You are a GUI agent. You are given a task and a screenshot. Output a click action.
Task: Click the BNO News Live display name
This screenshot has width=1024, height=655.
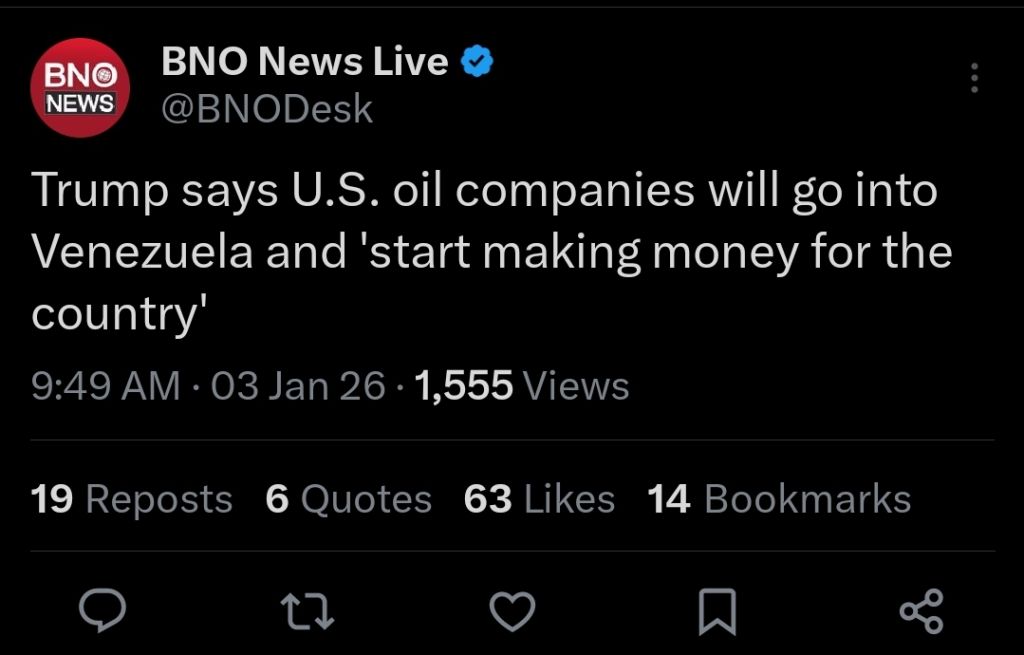pyautogui.click(x=304, y=62)
